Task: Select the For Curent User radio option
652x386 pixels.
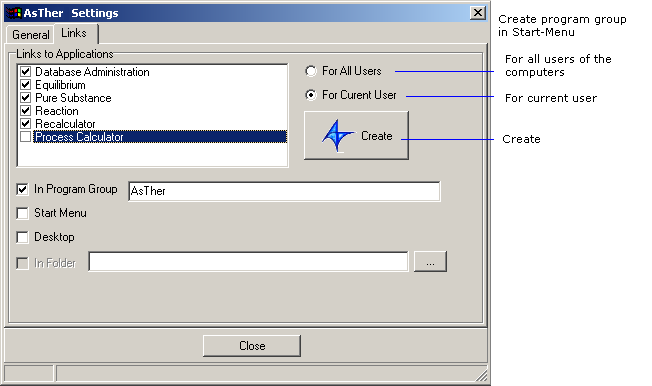Action: (x=311, y=95)
